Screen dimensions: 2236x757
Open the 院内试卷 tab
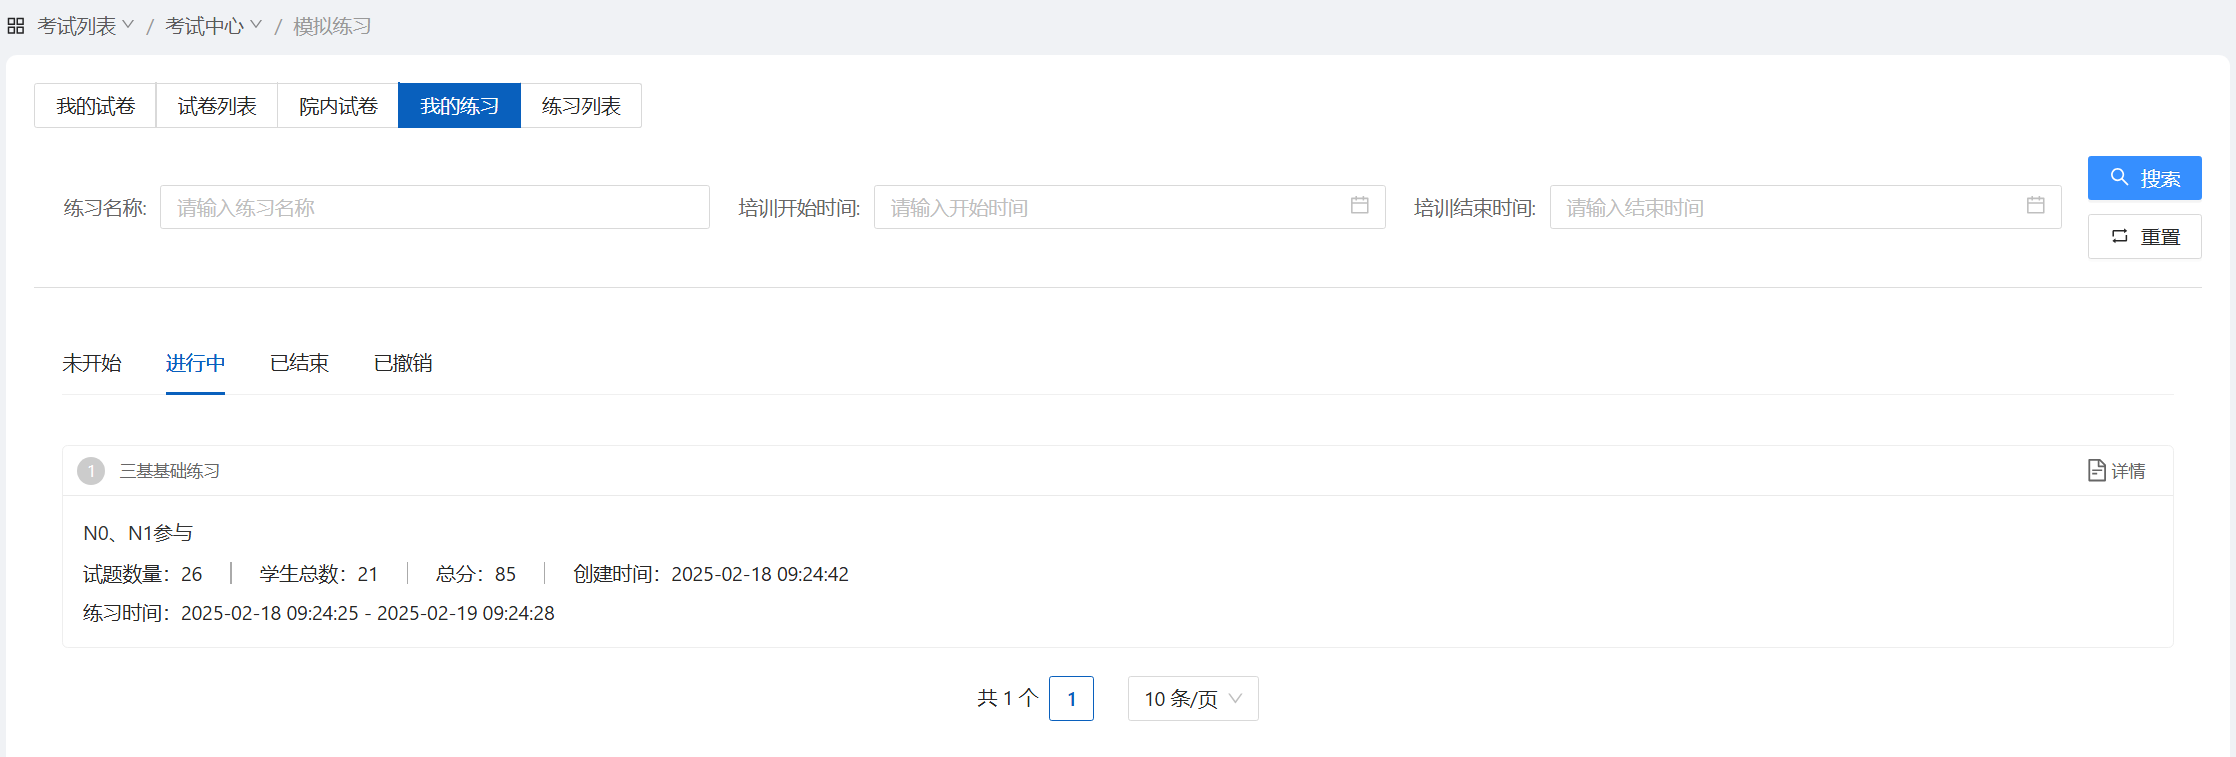click(x=338, y=106)
